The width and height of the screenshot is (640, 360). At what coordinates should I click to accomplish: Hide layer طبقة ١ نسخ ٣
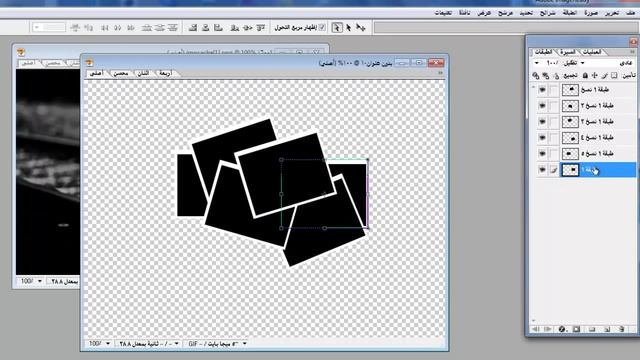[542, 122]
